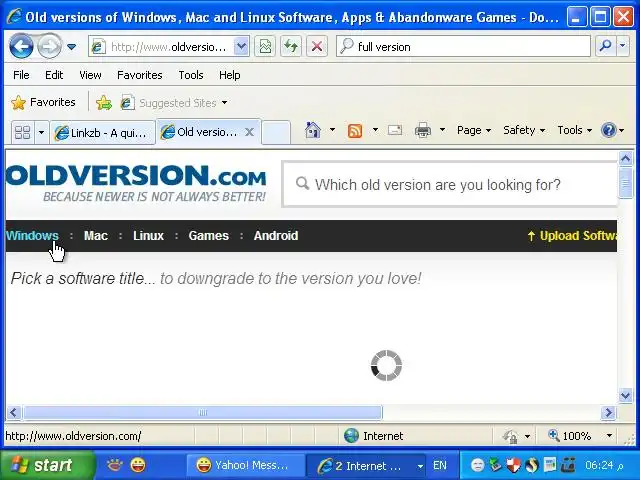
Task: Expand the feeds dropdown arrow
Action: click(x=375, y=130)
